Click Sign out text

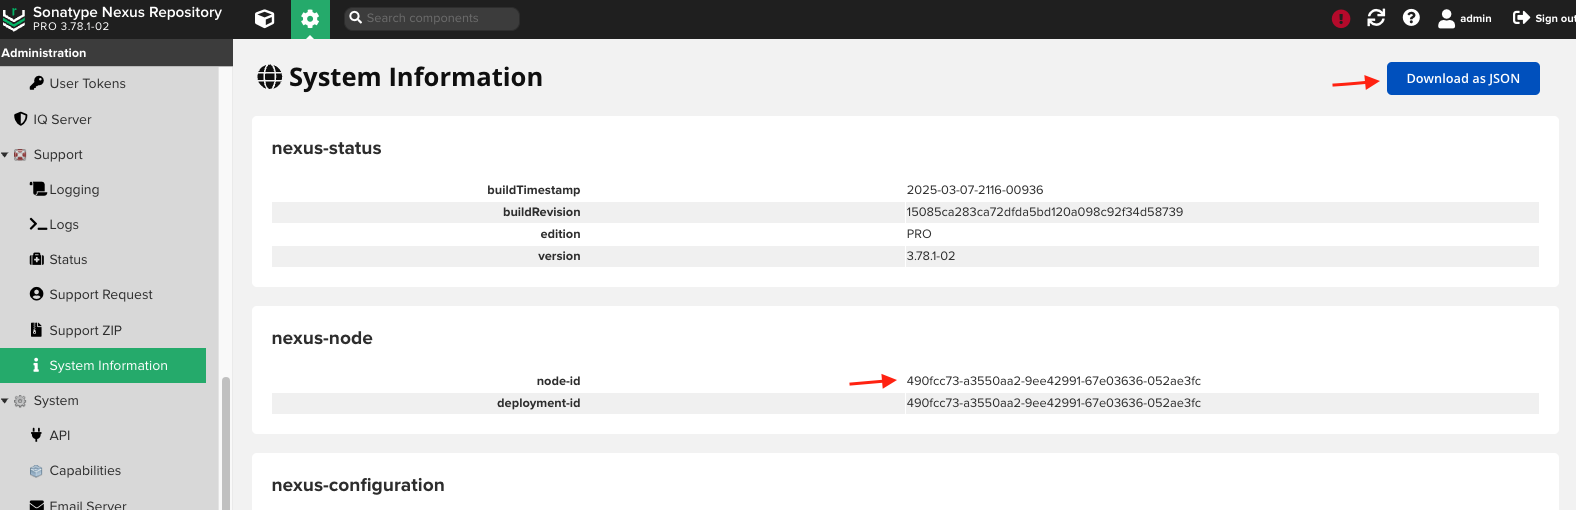point(1555,18)
